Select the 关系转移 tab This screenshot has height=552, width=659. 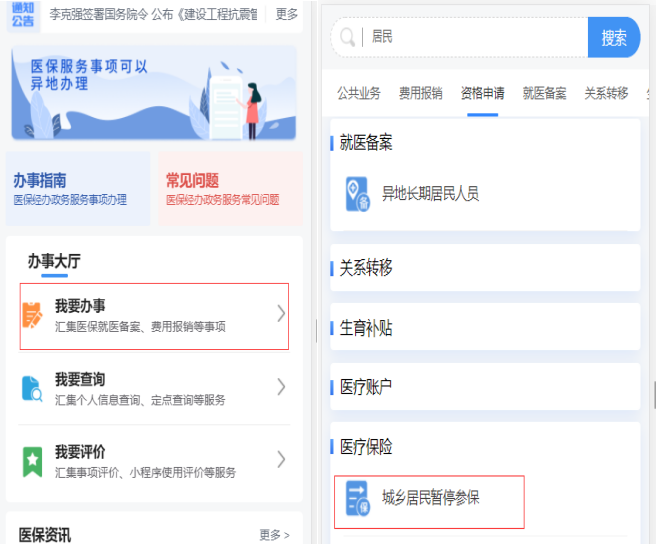[606, 94]
